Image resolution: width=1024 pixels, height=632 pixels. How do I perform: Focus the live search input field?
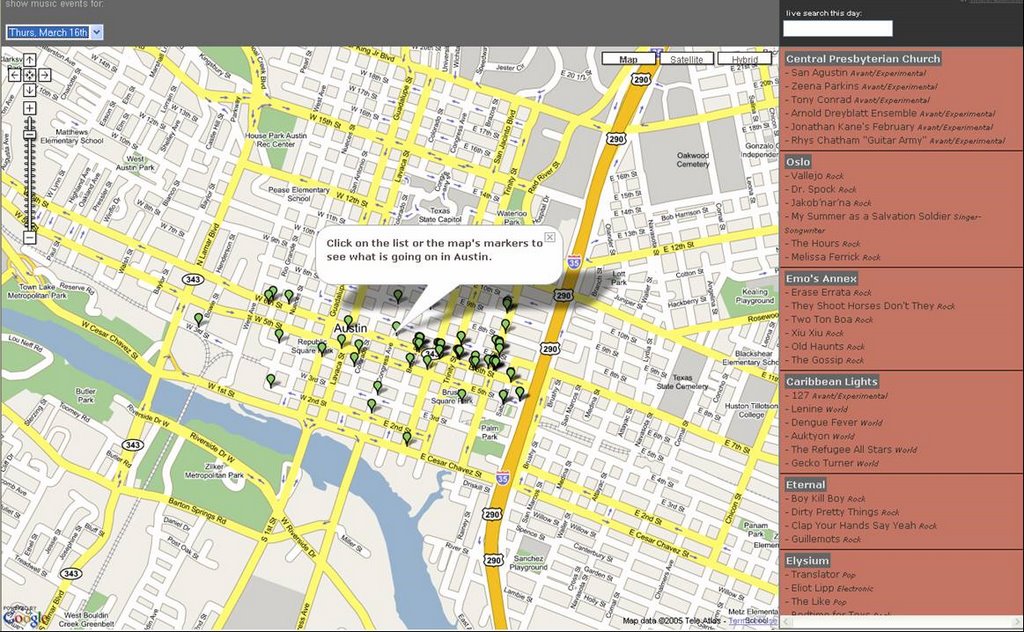(838, 28)
